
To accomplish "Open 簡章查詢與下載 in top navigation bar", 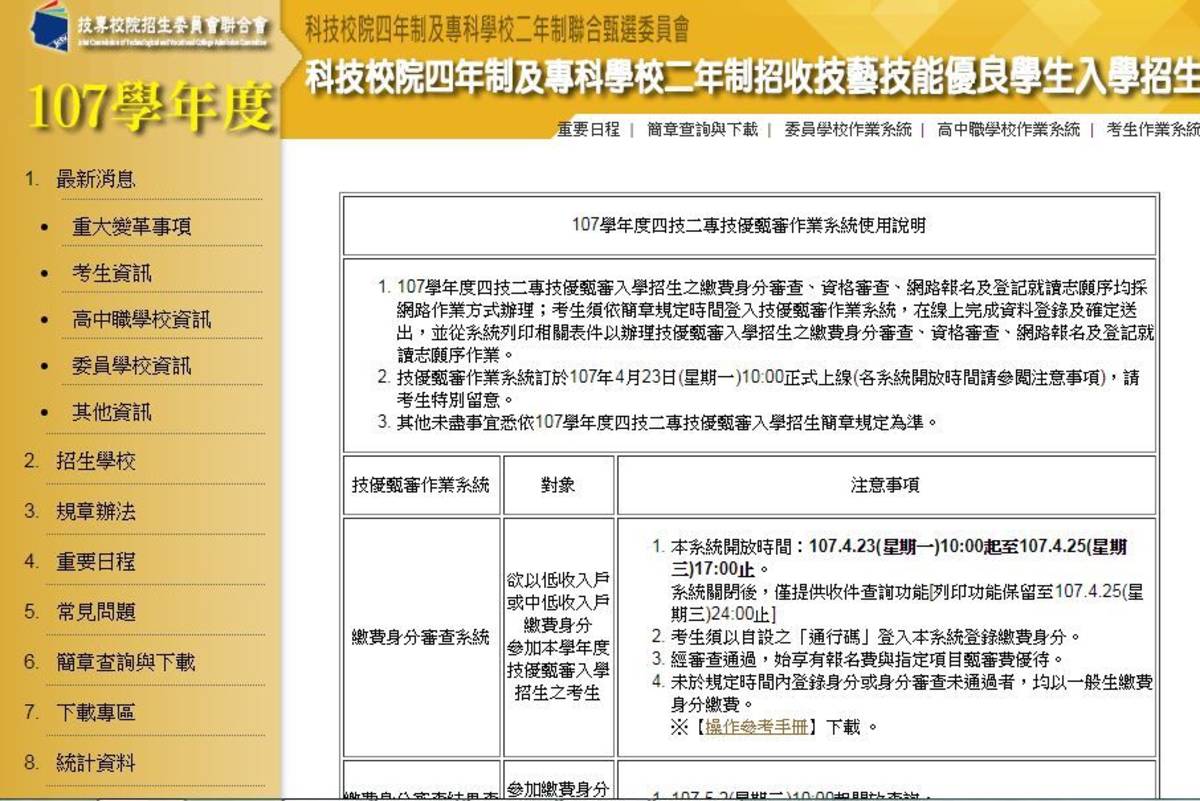I will [702, 130].
